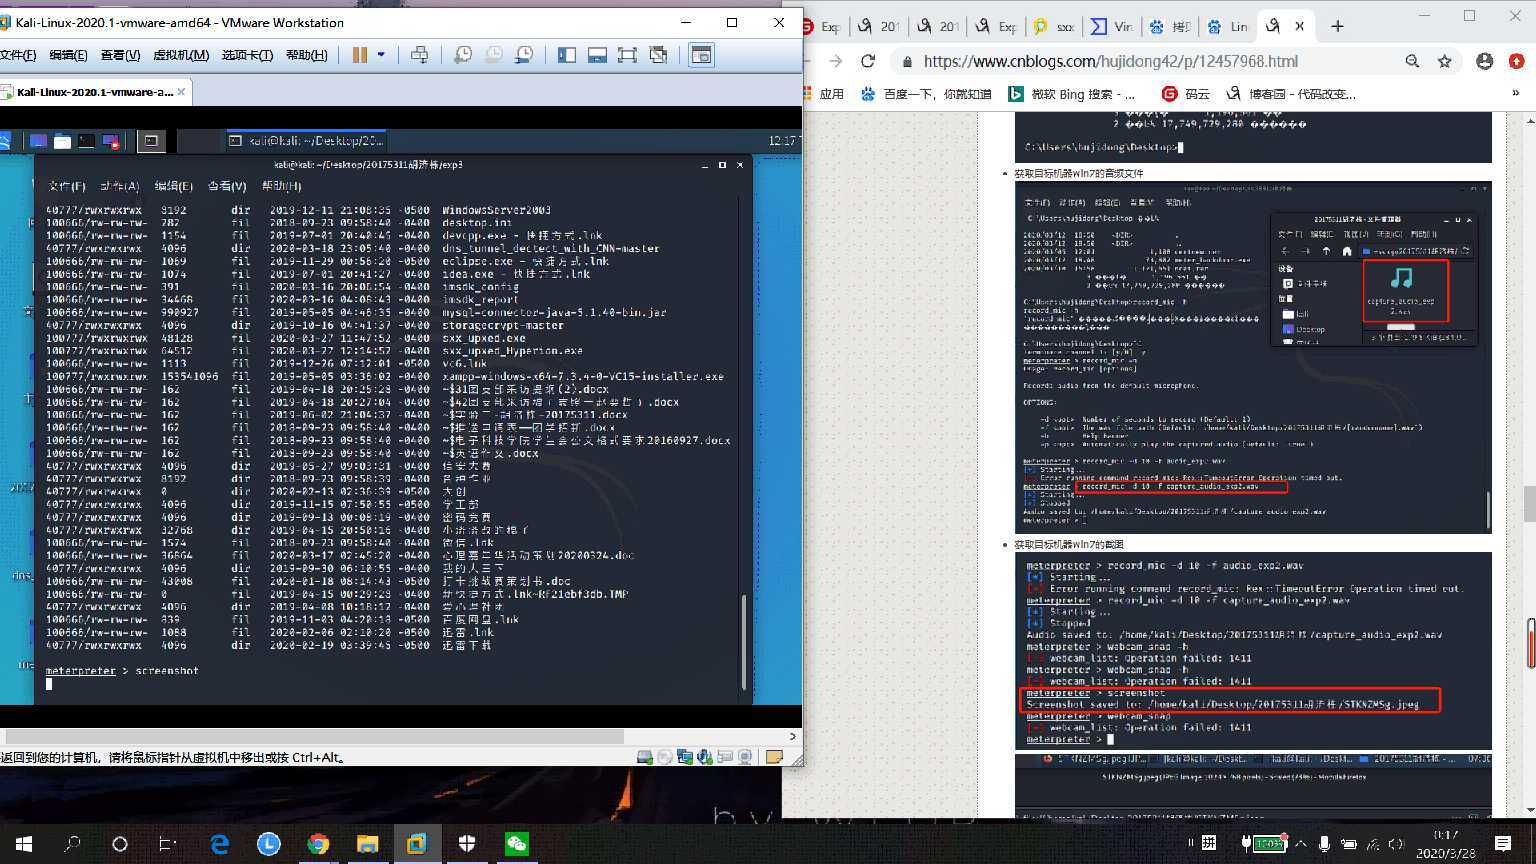Open the Chrome profile avatar
The image size is (1536, 864).
(1485, 61)
